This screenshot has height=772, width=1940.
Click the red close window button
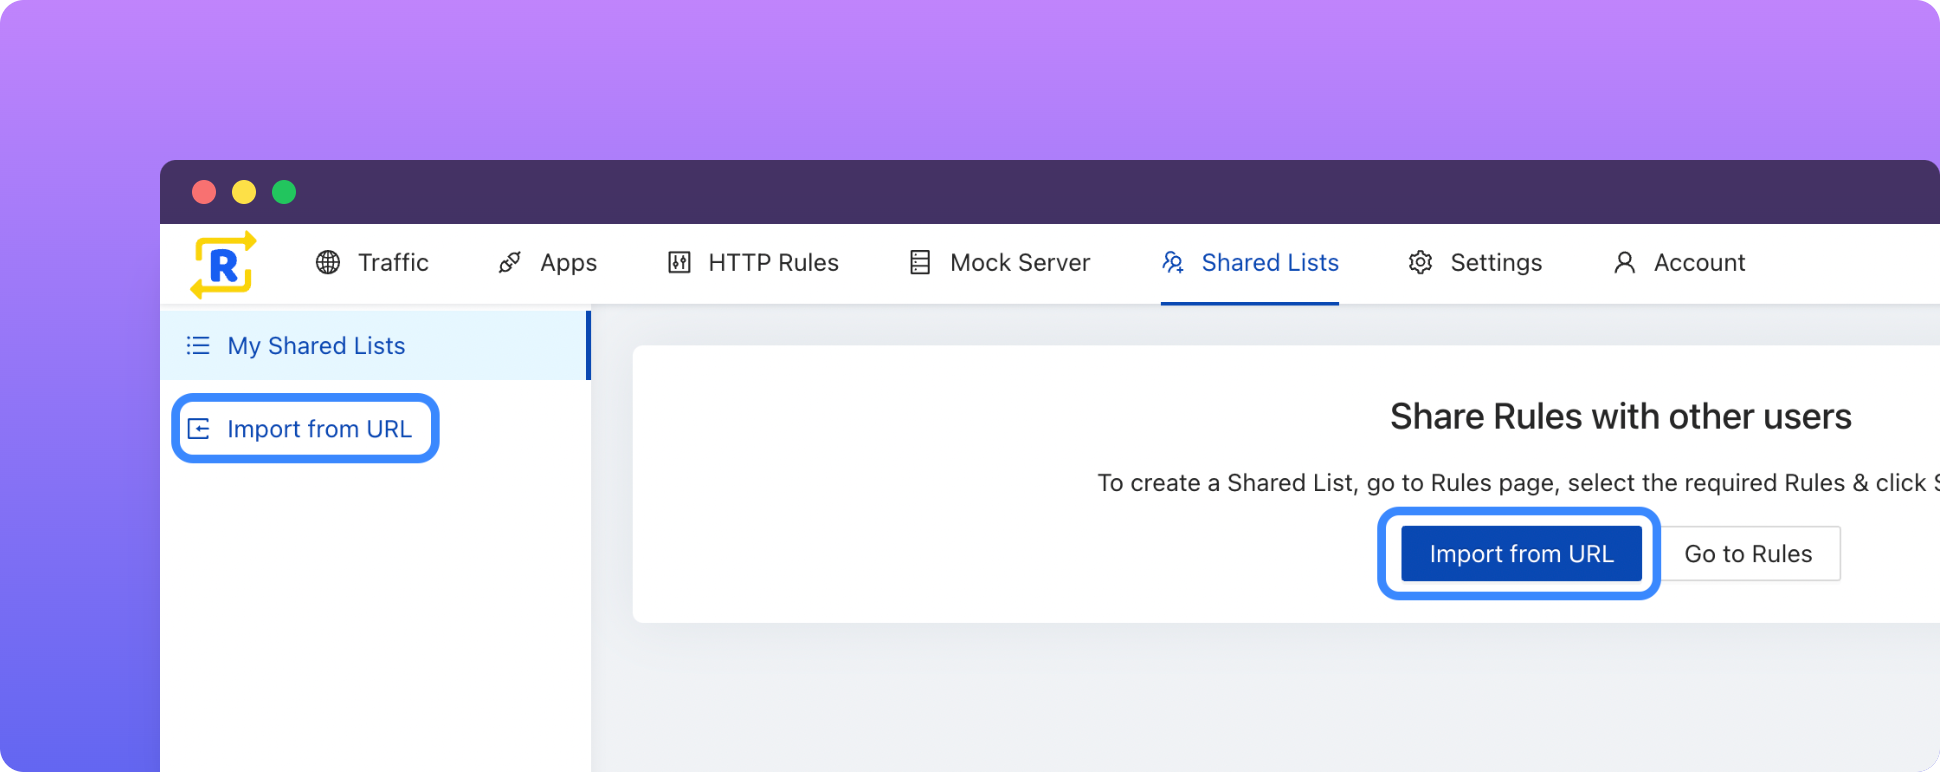point(204,192)
